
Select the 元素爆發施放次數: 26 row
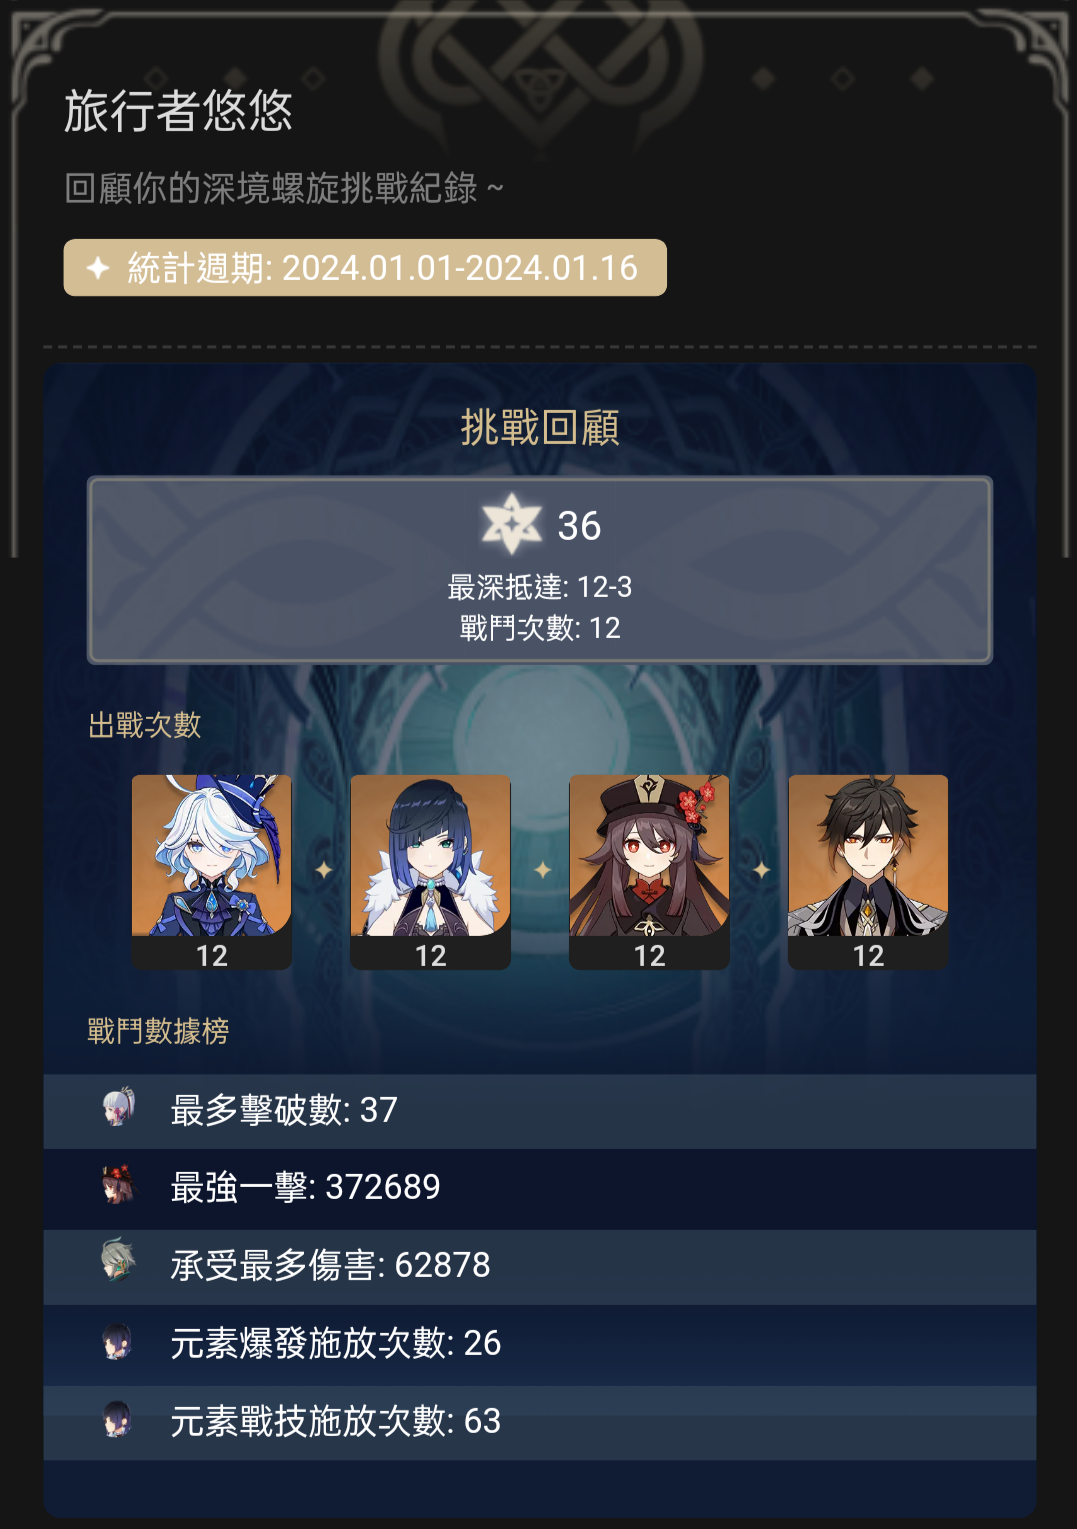[540, 1344]
